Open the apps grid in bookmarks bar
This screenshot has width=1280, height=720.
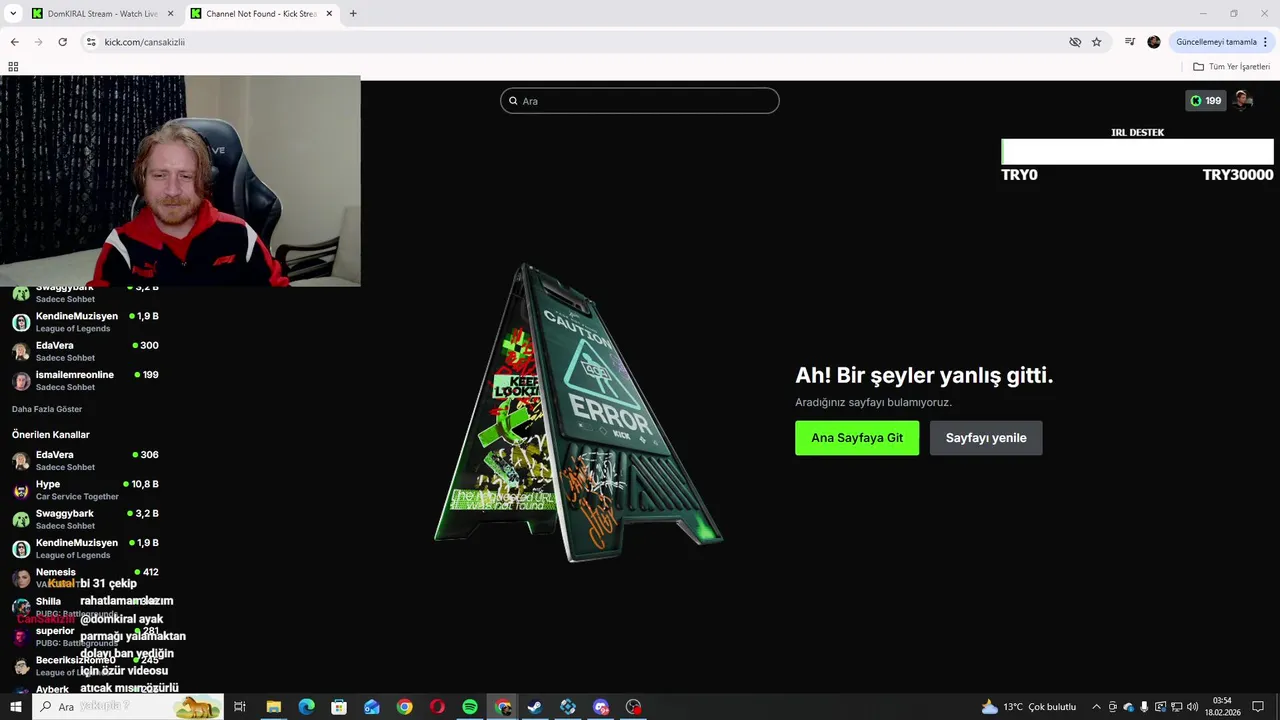point(13,67)
